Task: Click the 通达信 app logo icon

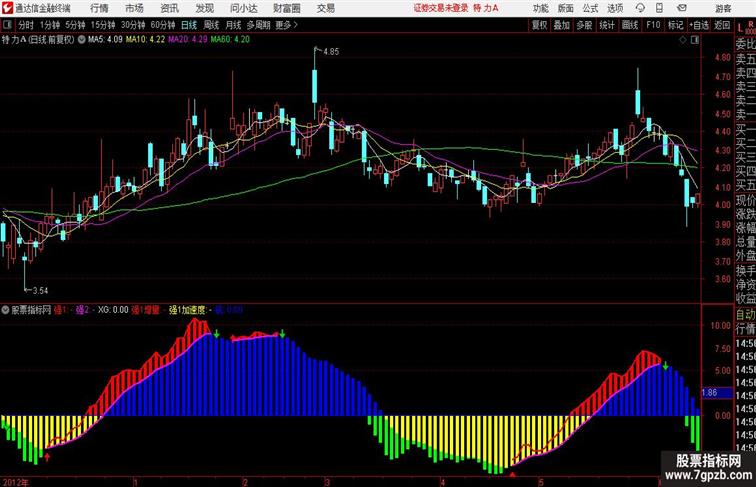Action: tap(7, 8)
